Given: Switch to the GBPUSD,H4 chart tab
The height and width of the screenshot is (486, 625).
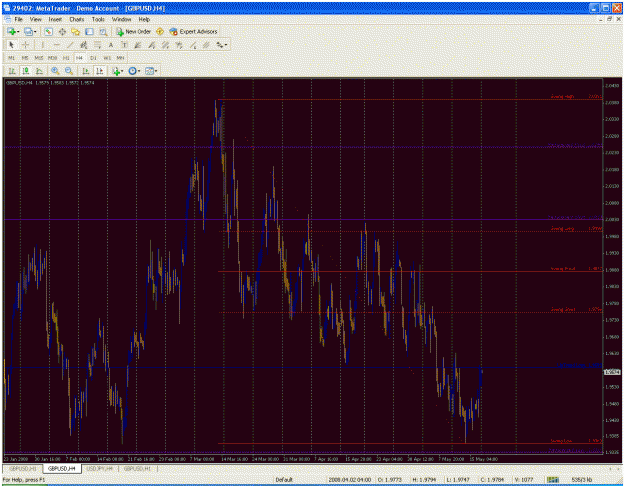Looking at the screenshot, I should [62, 469].
